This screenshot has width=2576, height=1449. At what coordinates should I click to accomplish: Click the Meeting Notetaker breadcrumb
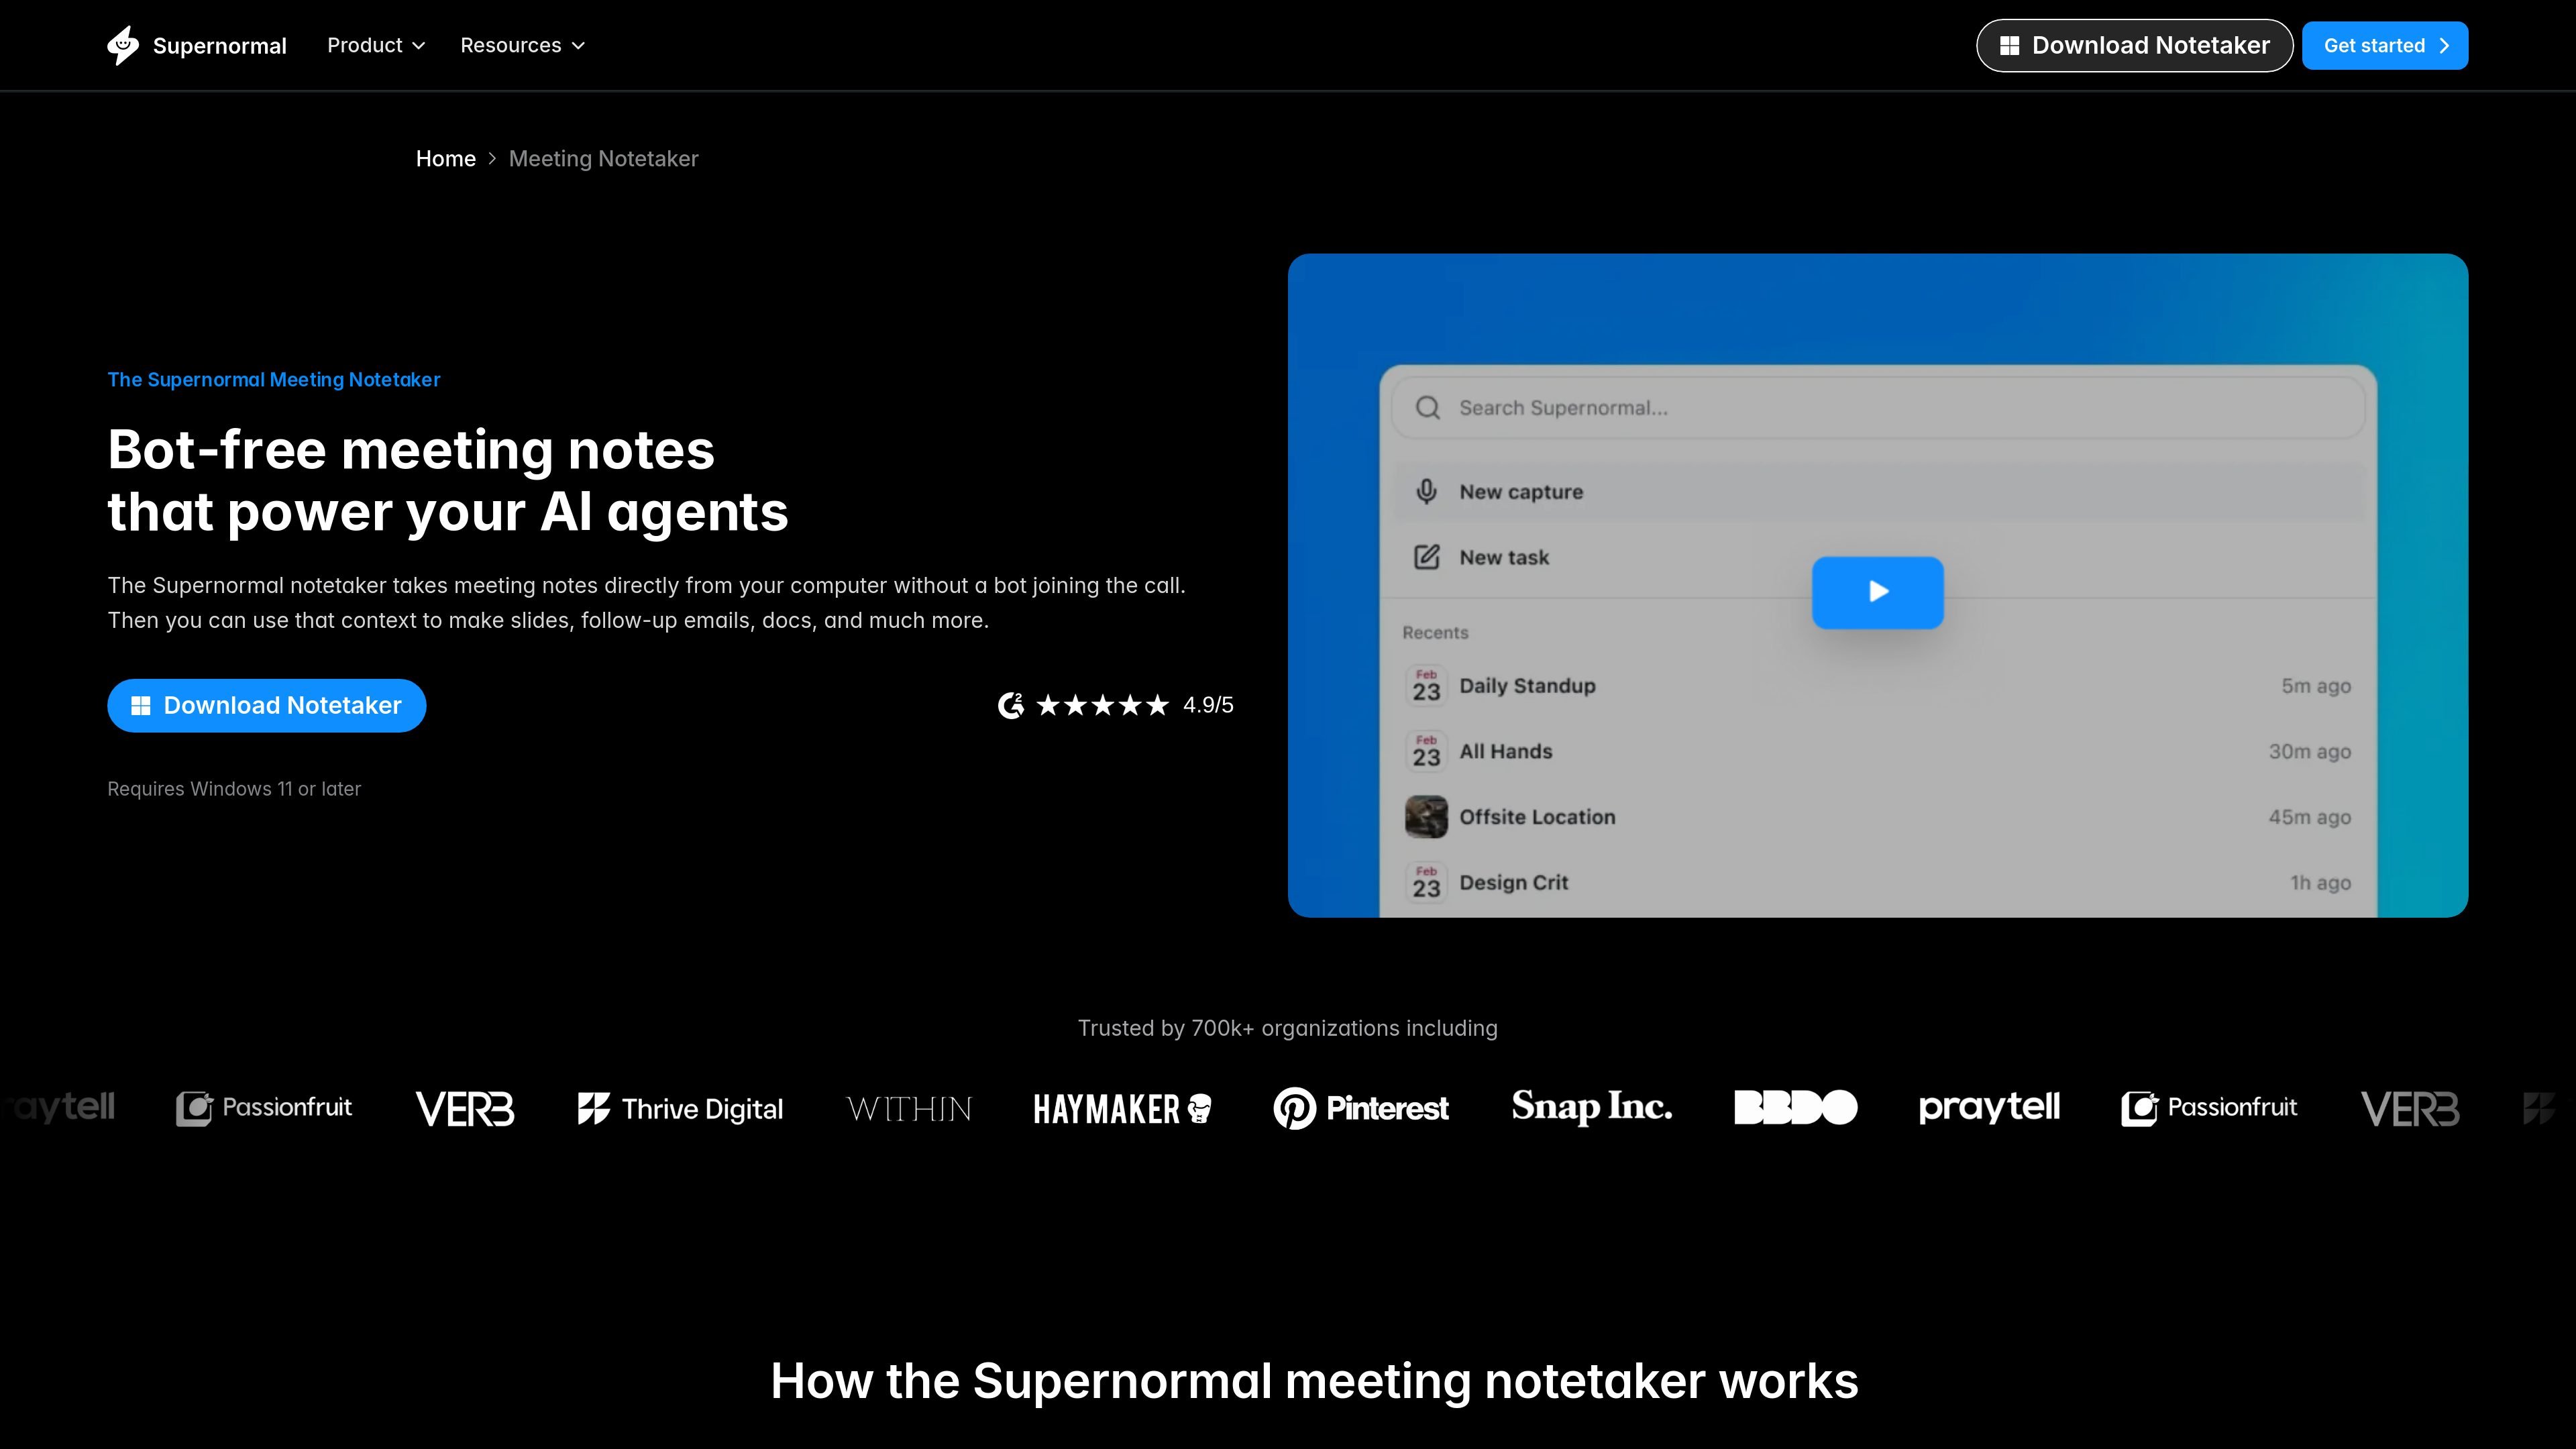(603, 159)
